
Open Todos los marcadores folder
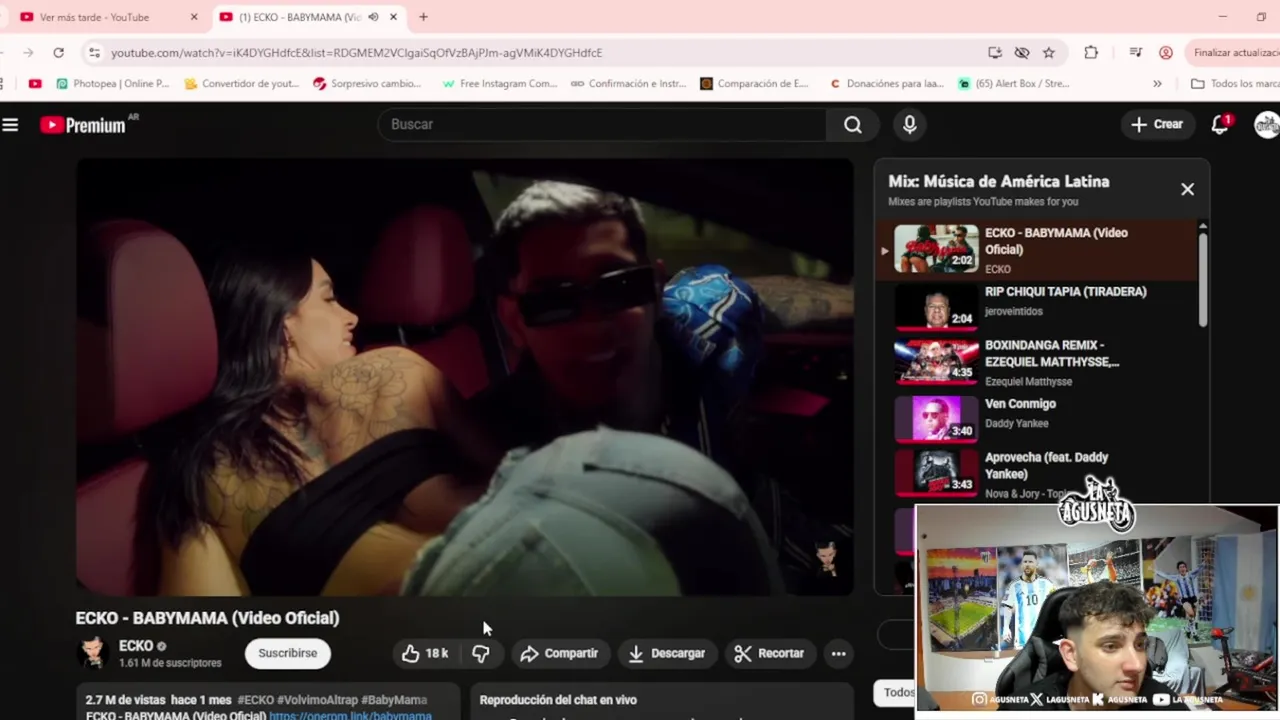click(x=1234, y=84)
